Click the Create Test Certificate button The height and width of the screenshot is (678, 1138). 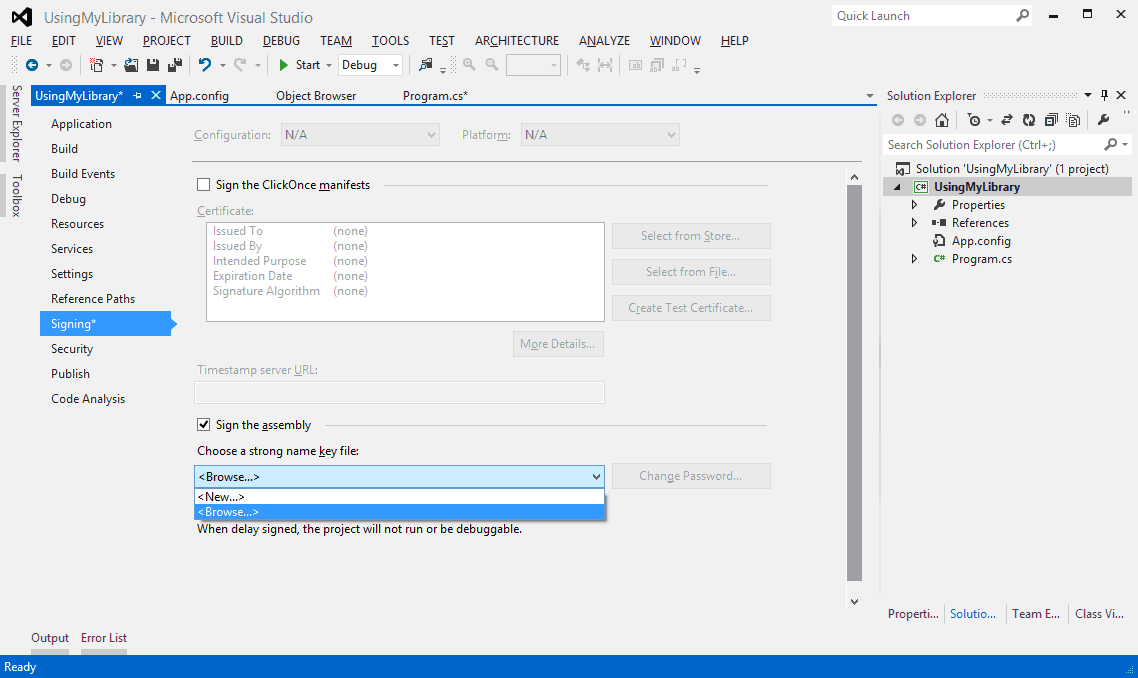pos(691,307)
